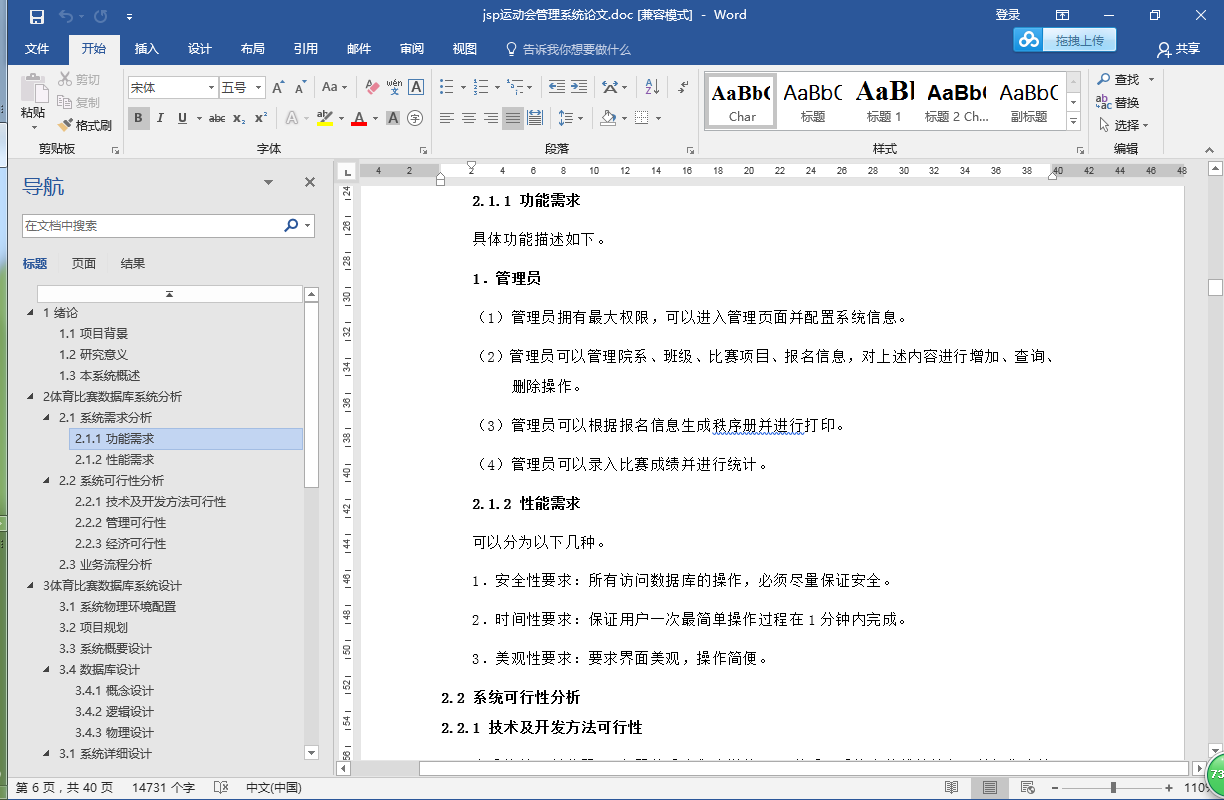Decrease paragraph indent
The image size is (1224, 800).
(x=556, y=88)
